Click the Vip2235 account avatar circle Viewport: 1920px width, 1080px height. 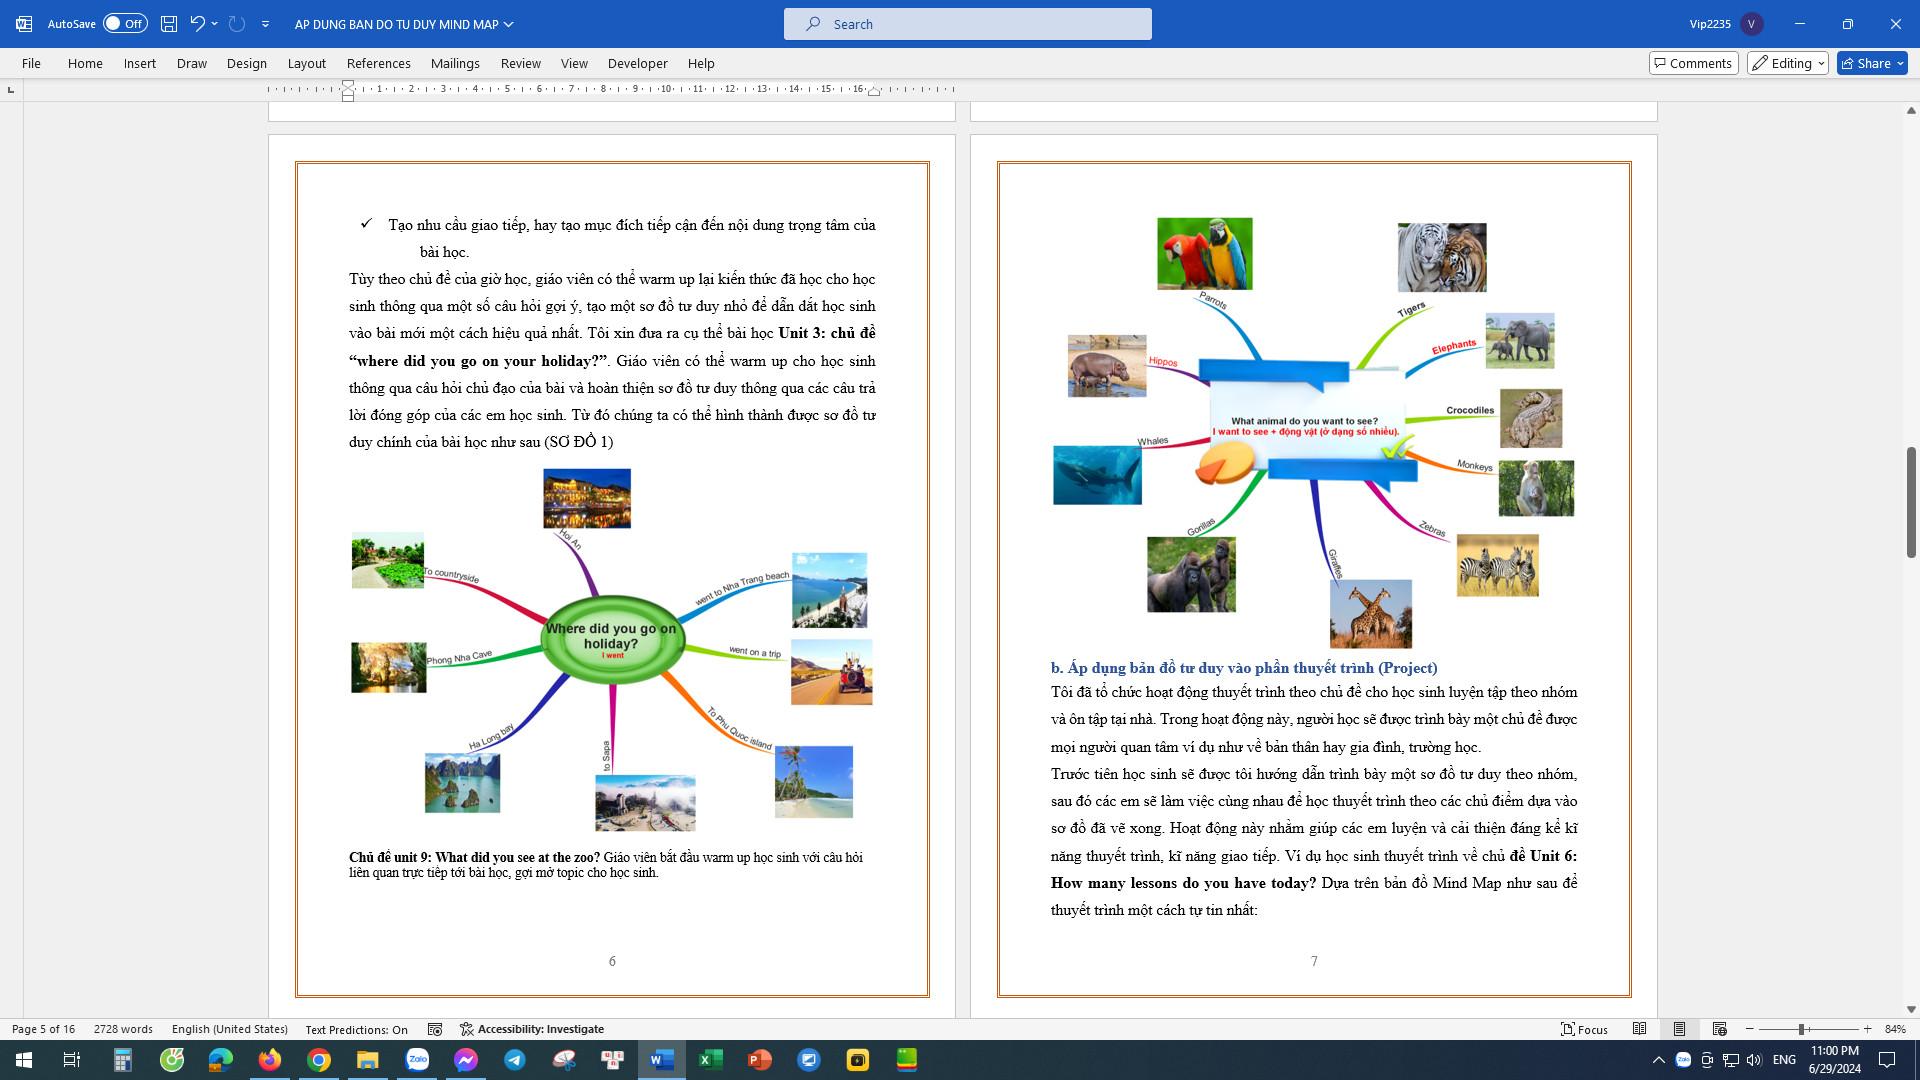click(x=1751, y=24)
